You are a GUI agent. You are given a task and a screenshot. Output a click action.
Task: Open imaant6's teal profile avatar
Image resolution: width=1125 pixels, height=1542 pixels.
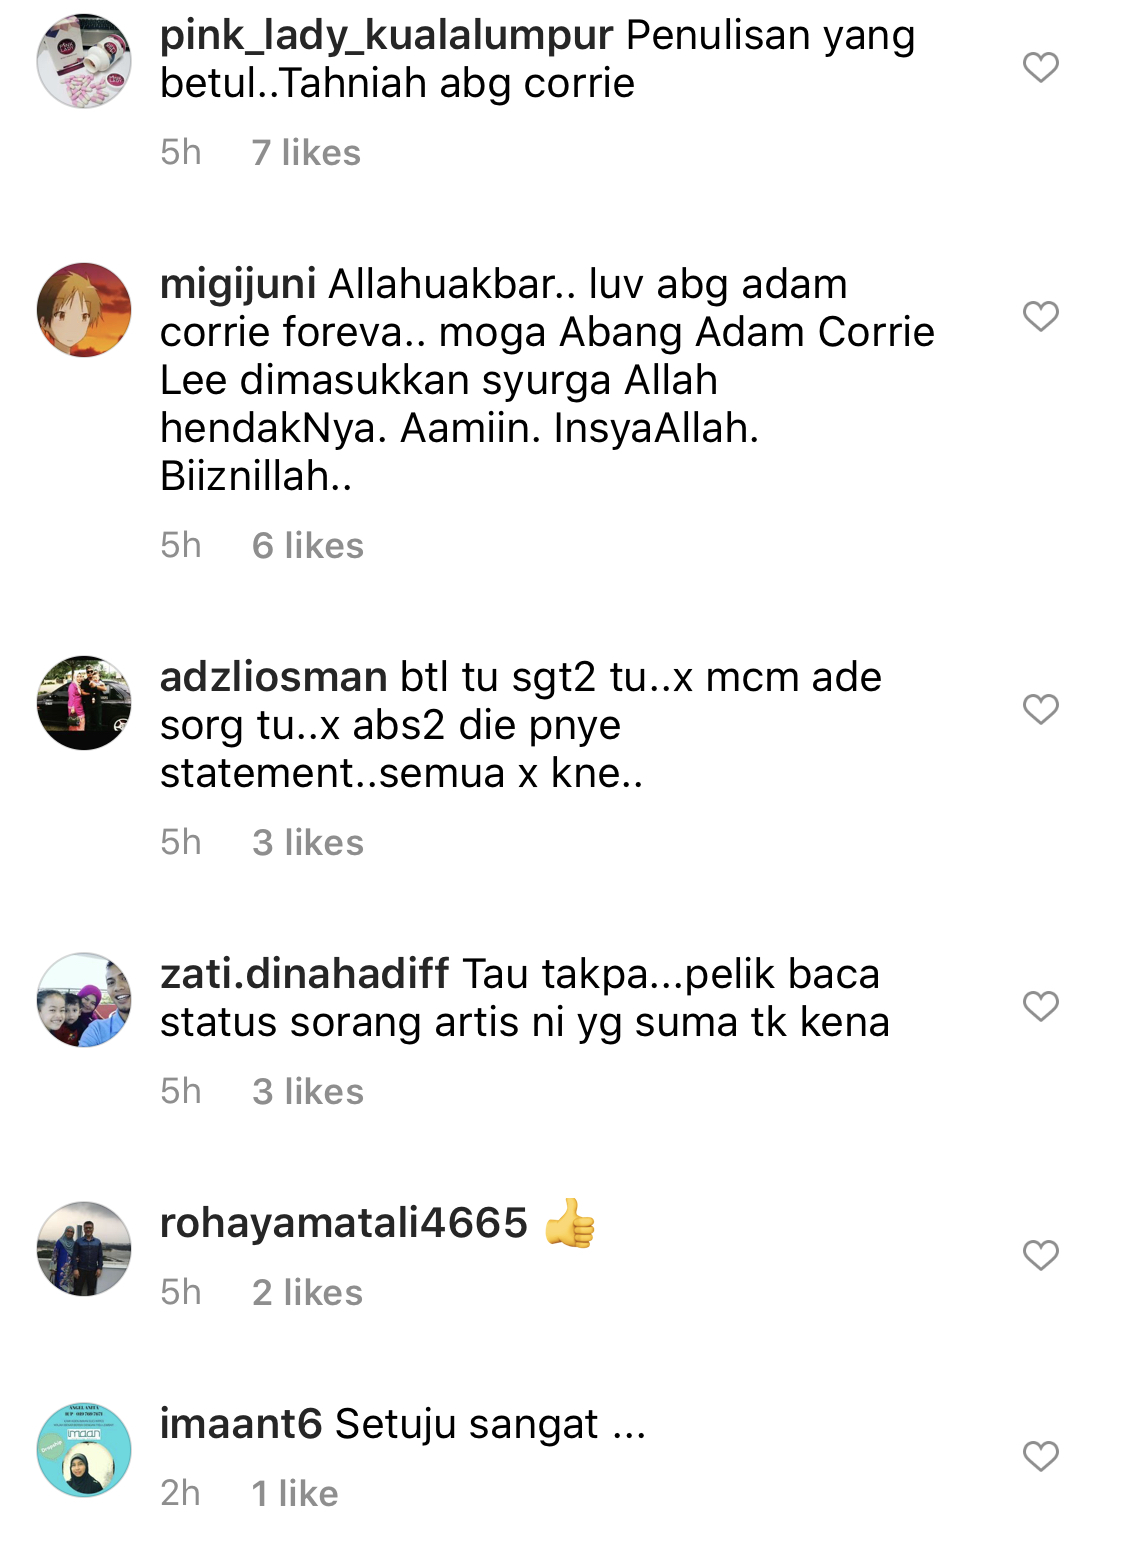[84, 1450]
